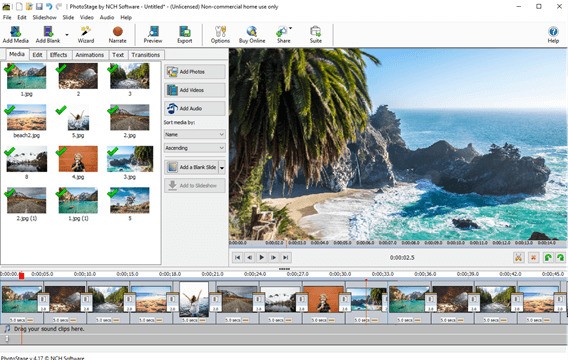Start recording with Narrate
The image size is (568, 360).
117,35
